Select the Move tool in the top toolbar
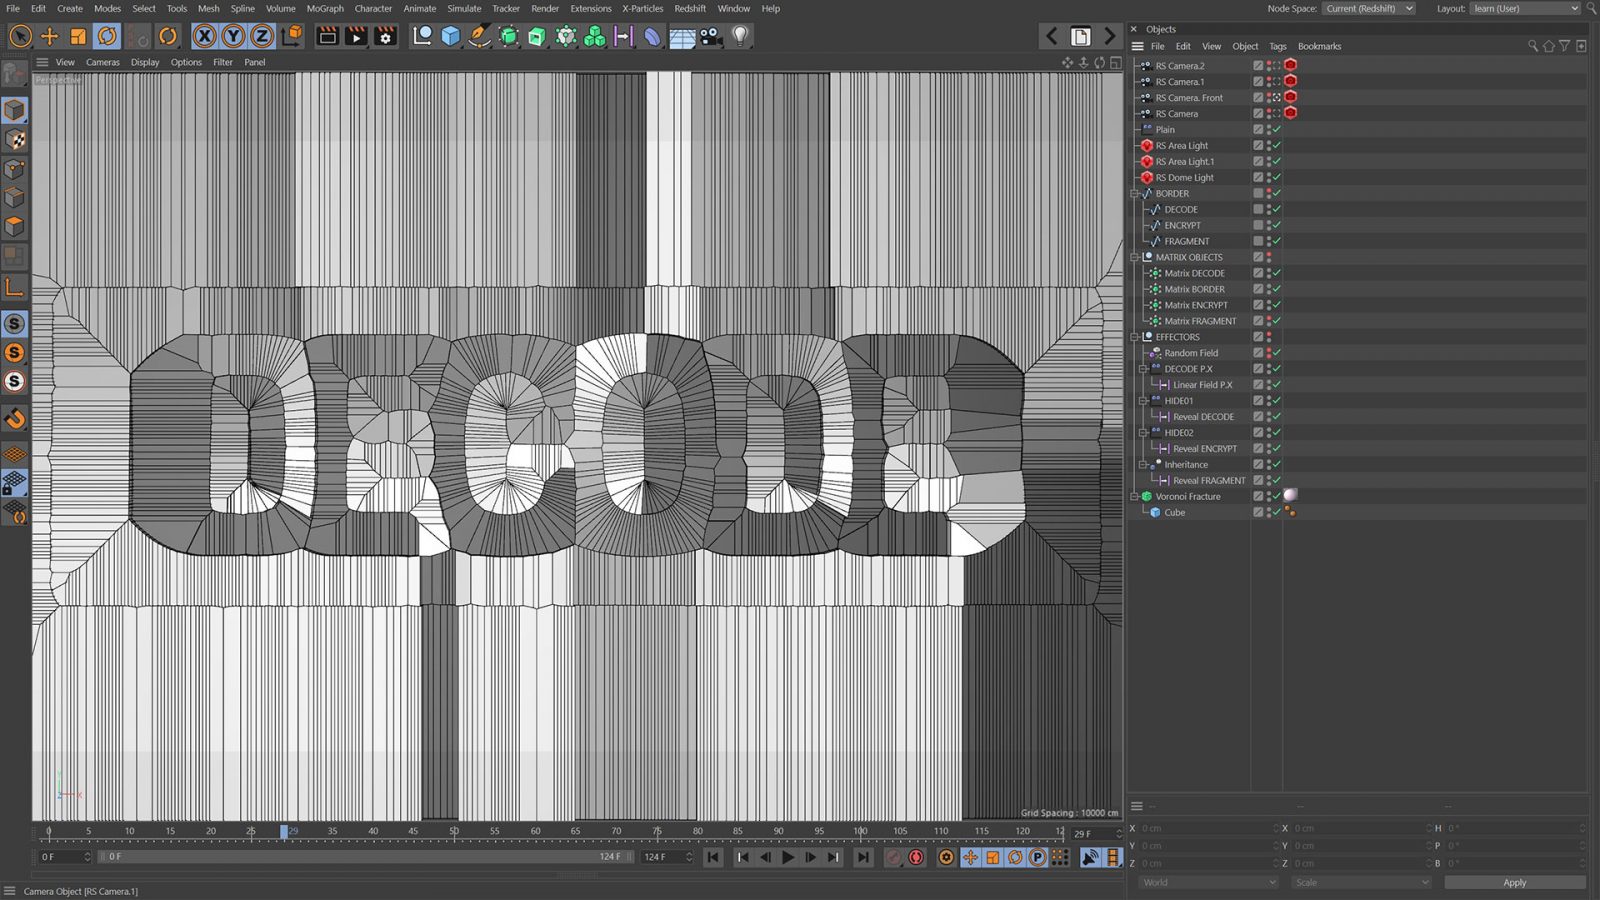 [50, 36]
